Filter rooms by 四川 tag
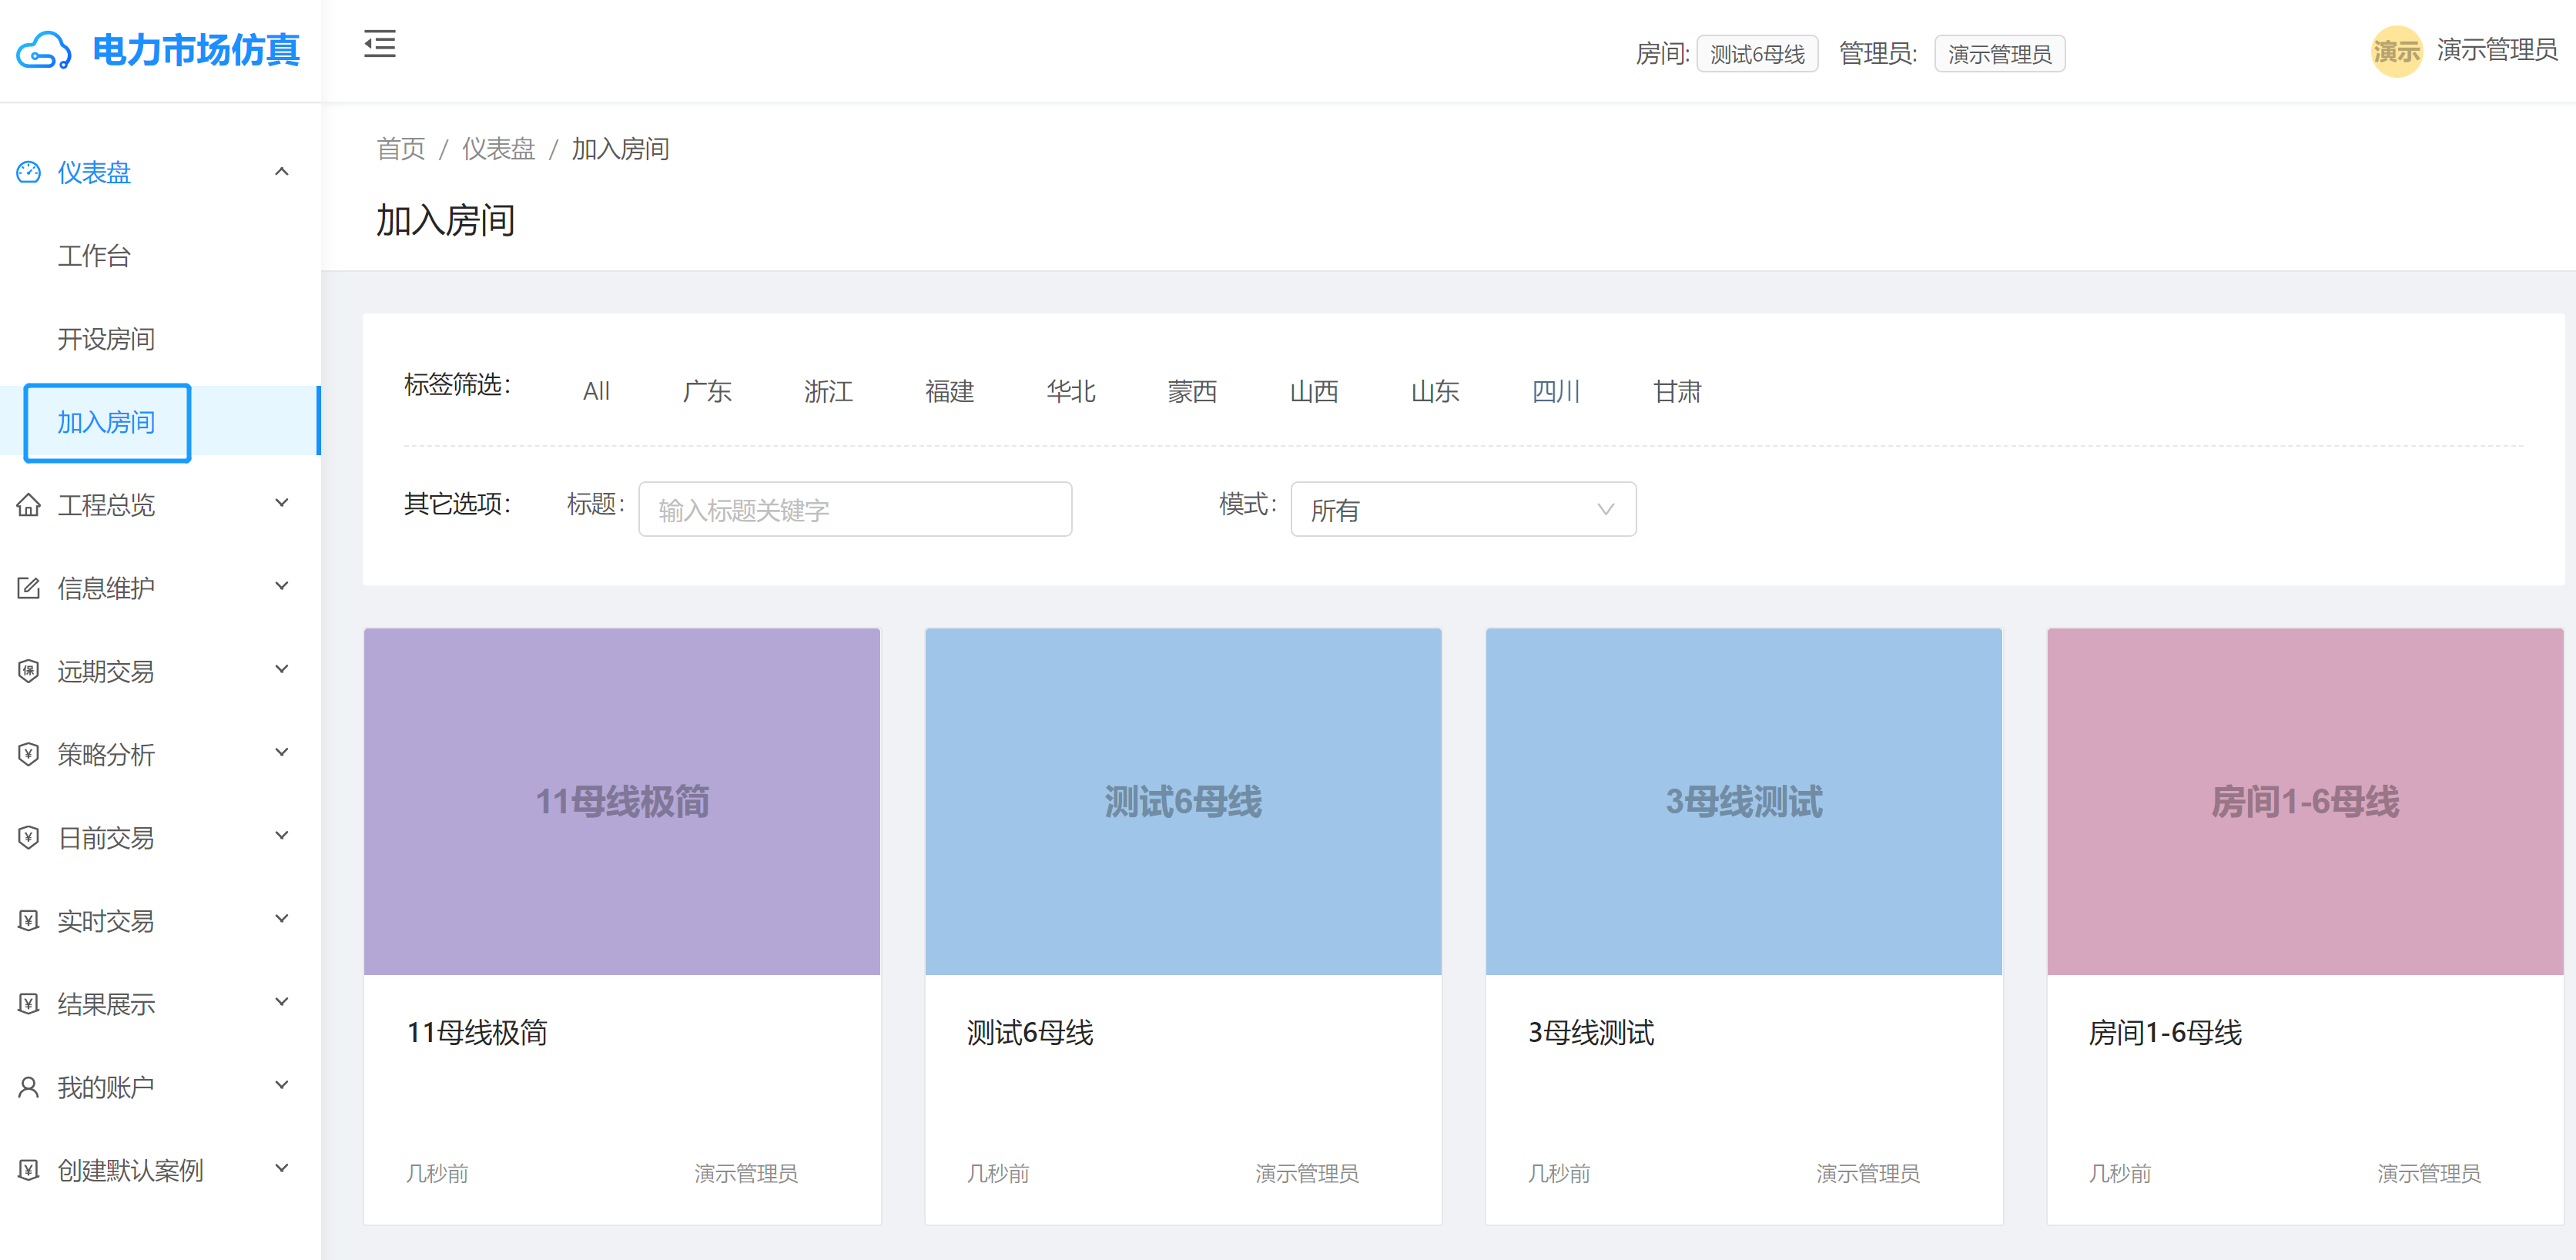Screen dimensions: 2576x1260 click(1556, 391)
